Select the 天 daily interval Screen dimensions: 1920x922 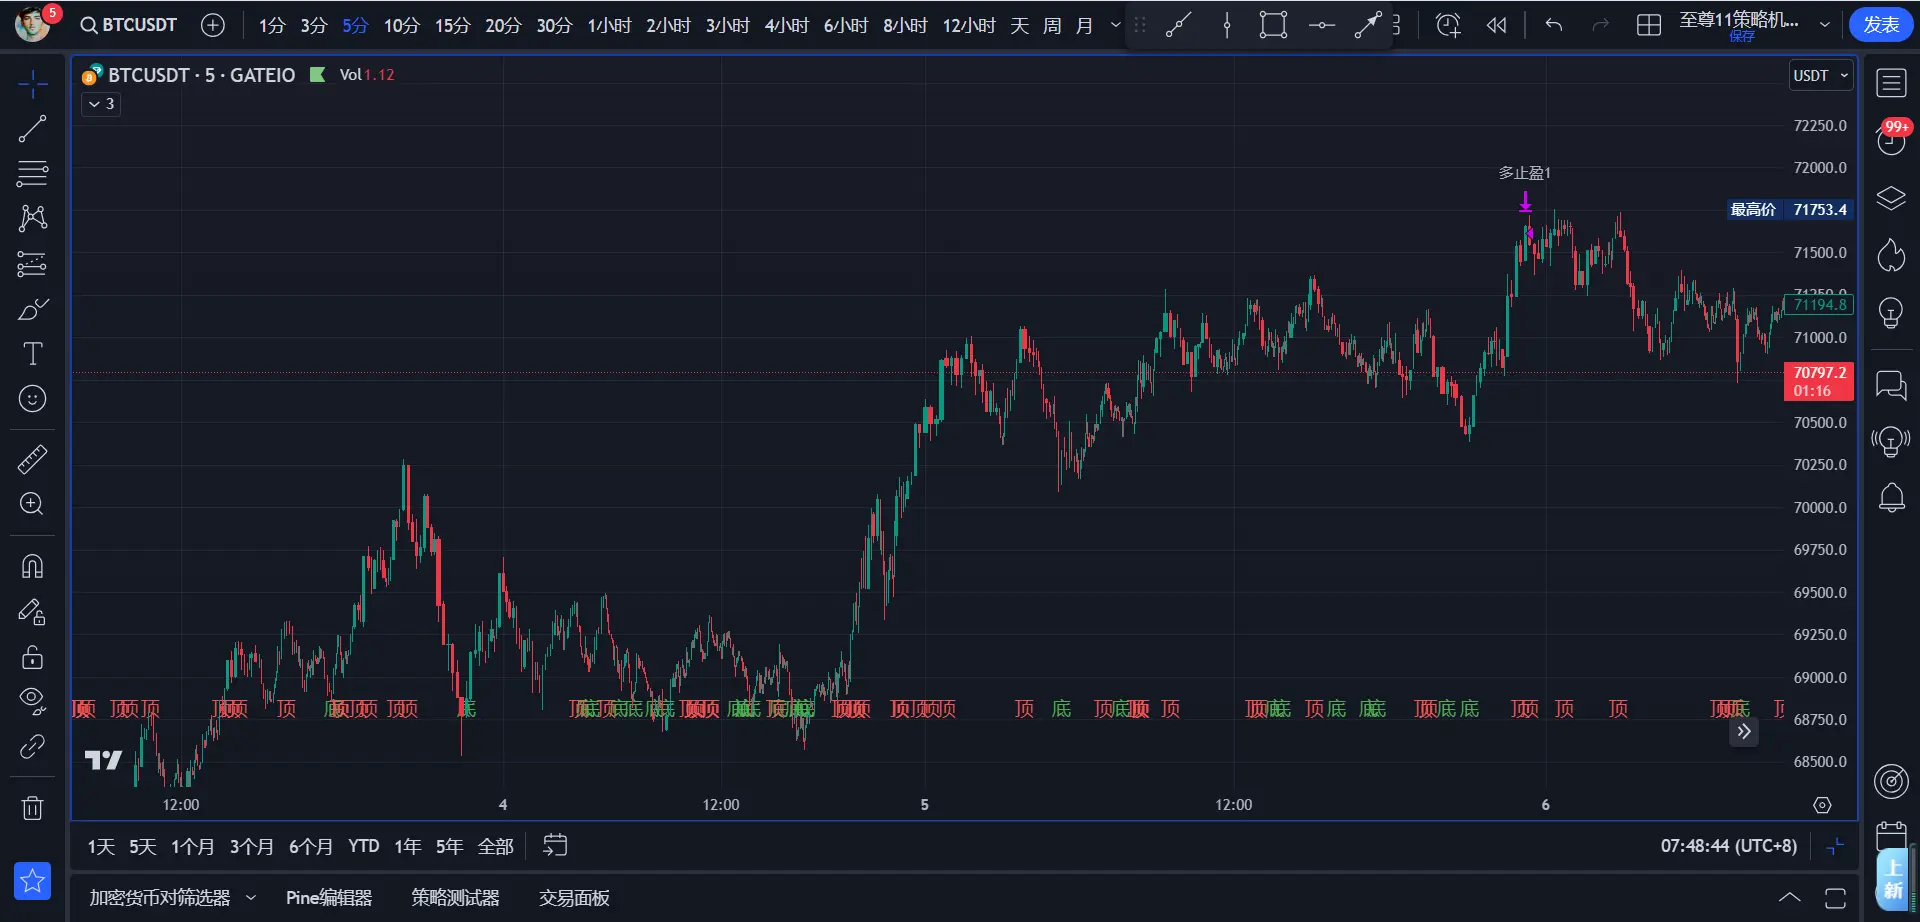(x=1019, y=25)
